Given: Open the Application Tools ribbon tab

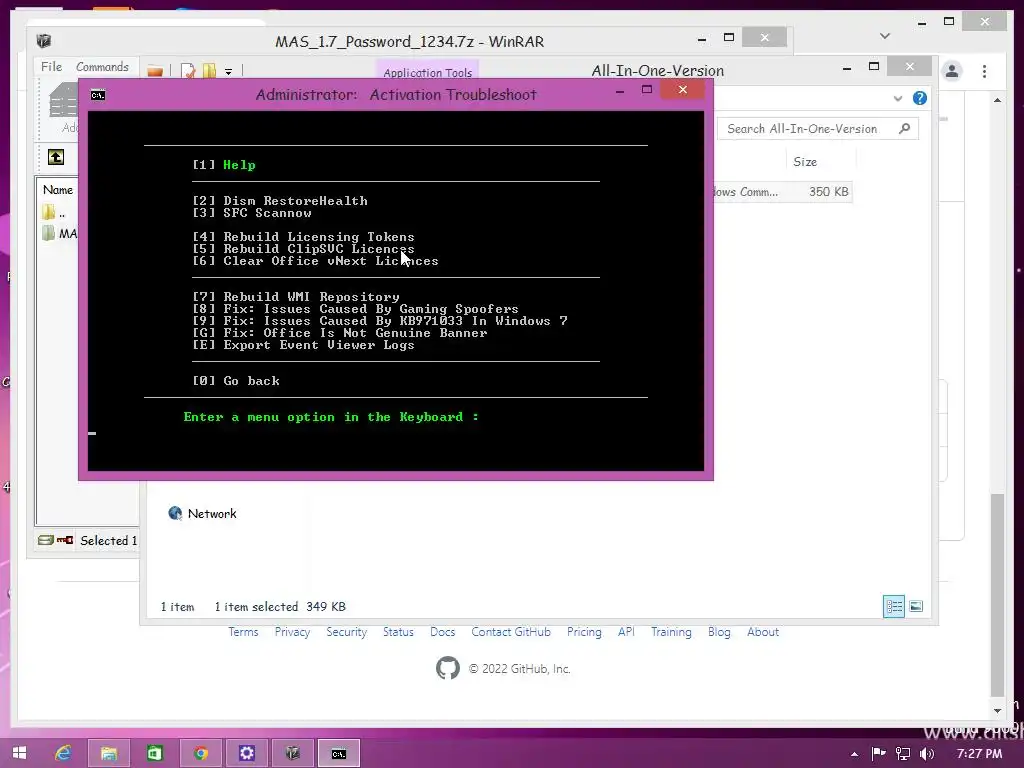Looking at the screenshot, I should tap(427, 72).
